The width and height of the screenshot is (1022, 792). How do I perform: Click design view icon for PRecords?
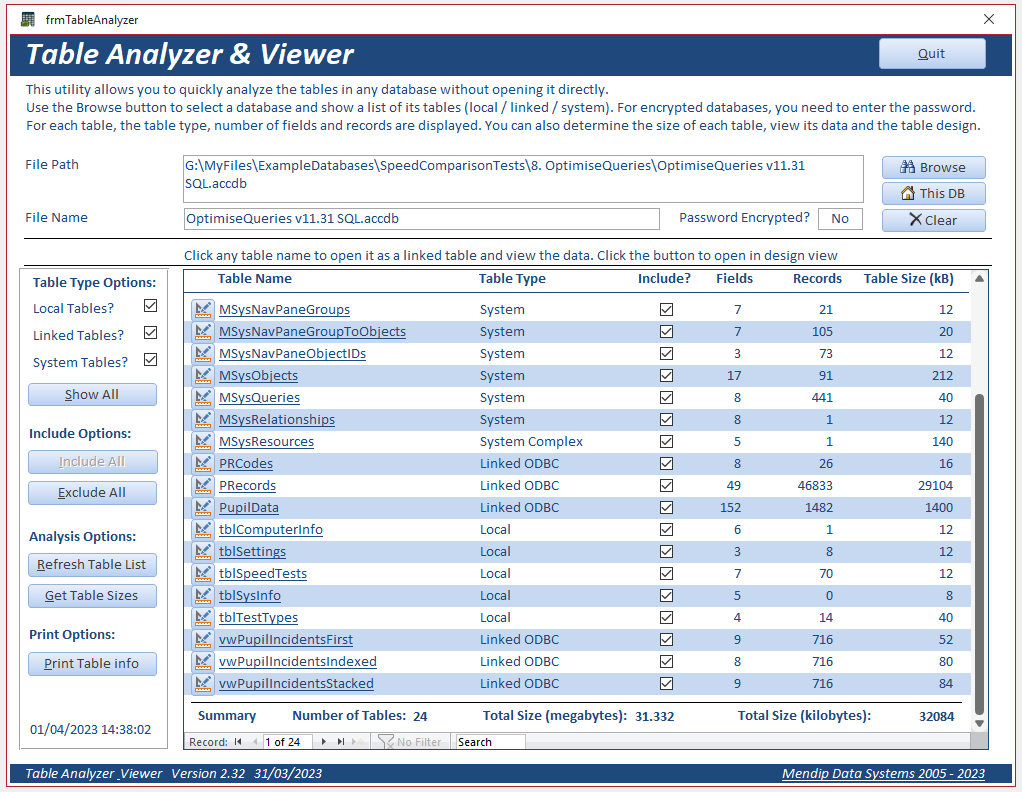point(203,486)
